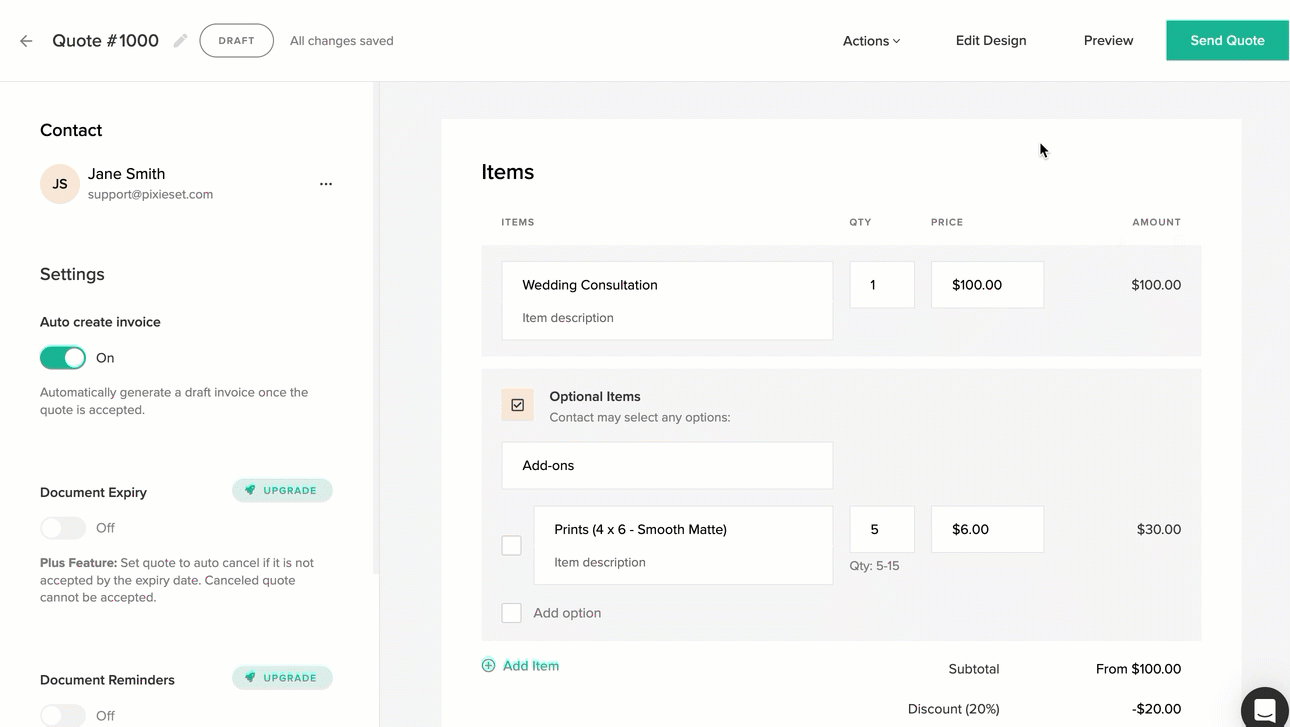Switch to Edit Design
This screenshot has width=1290, height=727.
pyautogui.click(x=990, y=40)
